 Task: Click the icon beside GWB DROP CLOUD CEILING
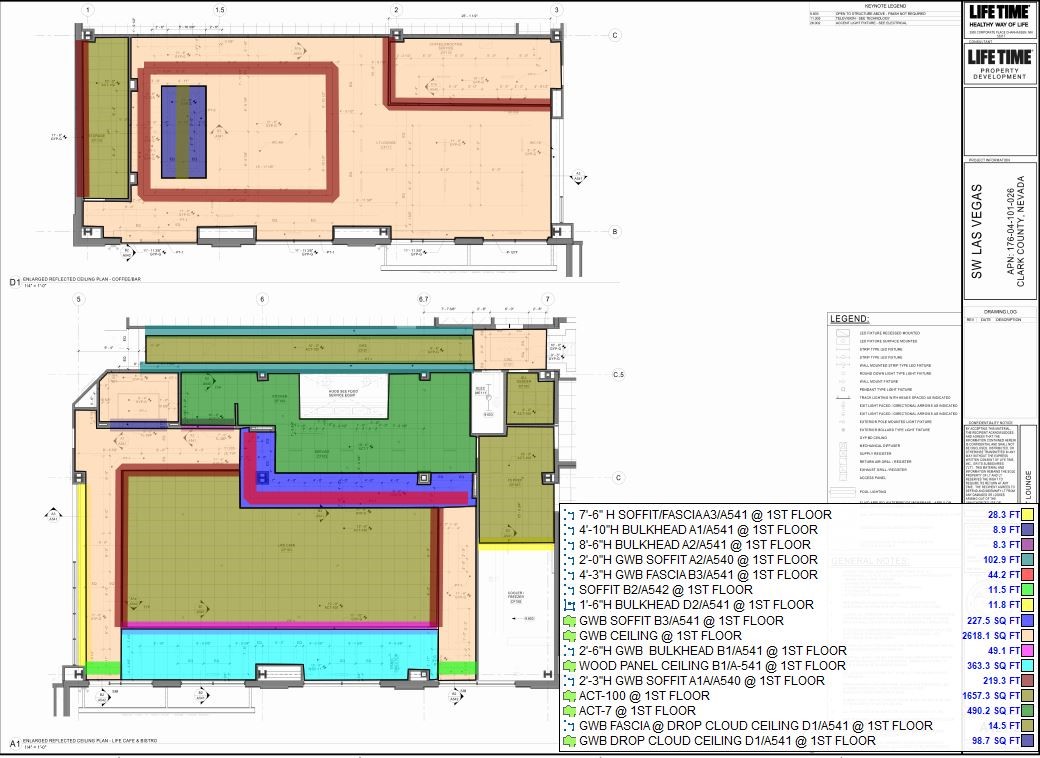pyautogui.click(x=569, y=741)
